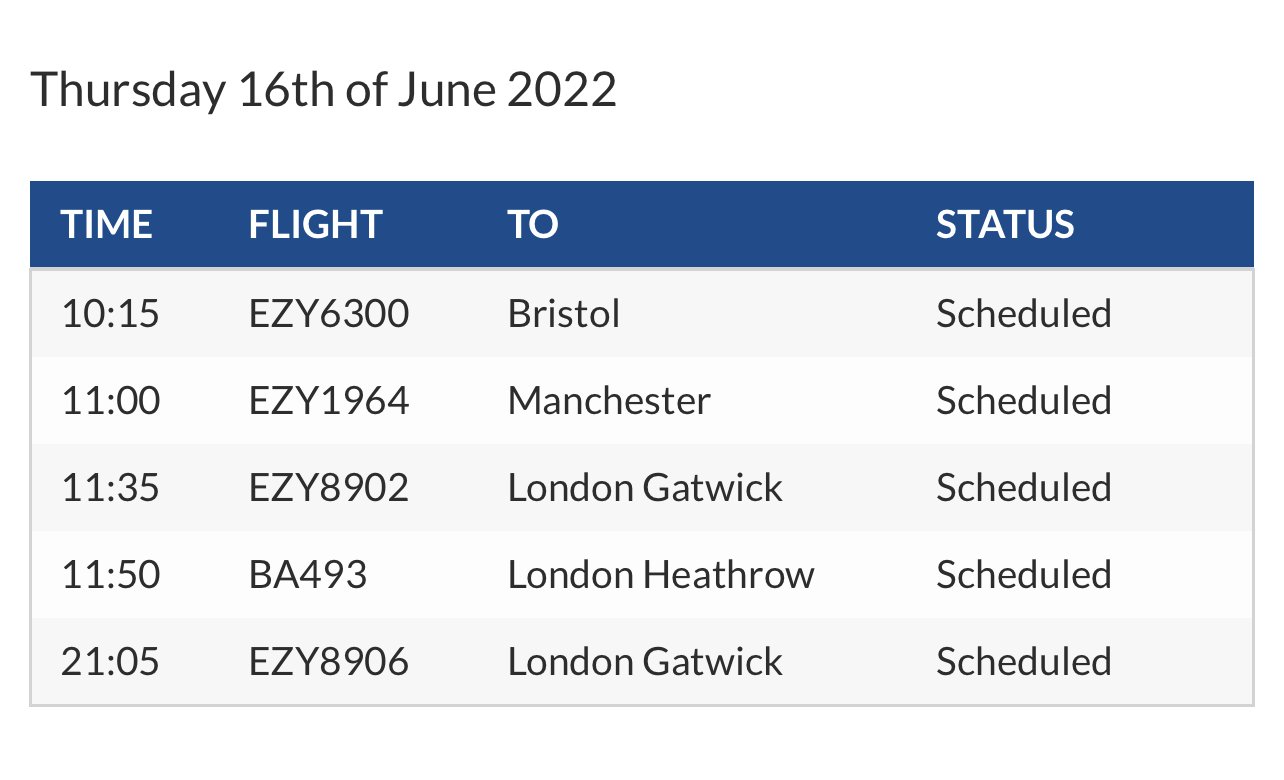The image size is (1284, 780).
Task: Select flight EZY6300 in the table
Action: point(329,314)
